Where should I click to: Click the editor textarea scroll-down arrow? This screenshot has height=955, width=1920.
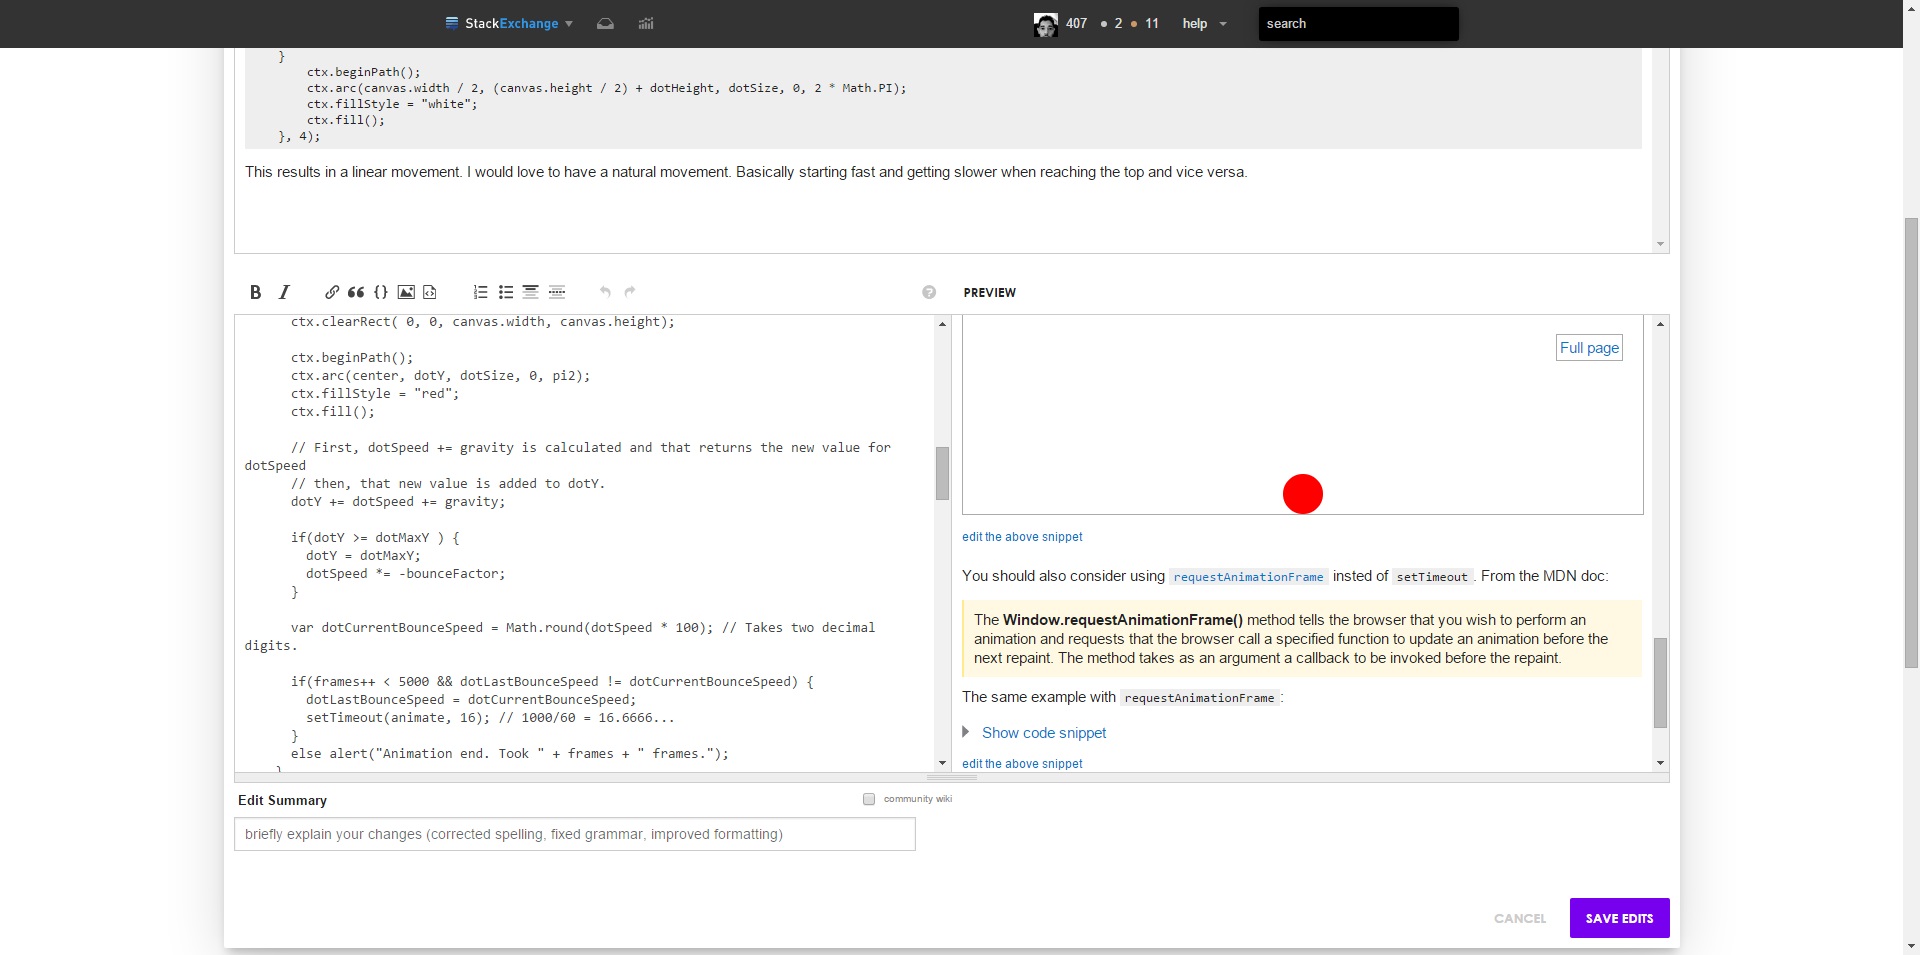coord(942,763)
